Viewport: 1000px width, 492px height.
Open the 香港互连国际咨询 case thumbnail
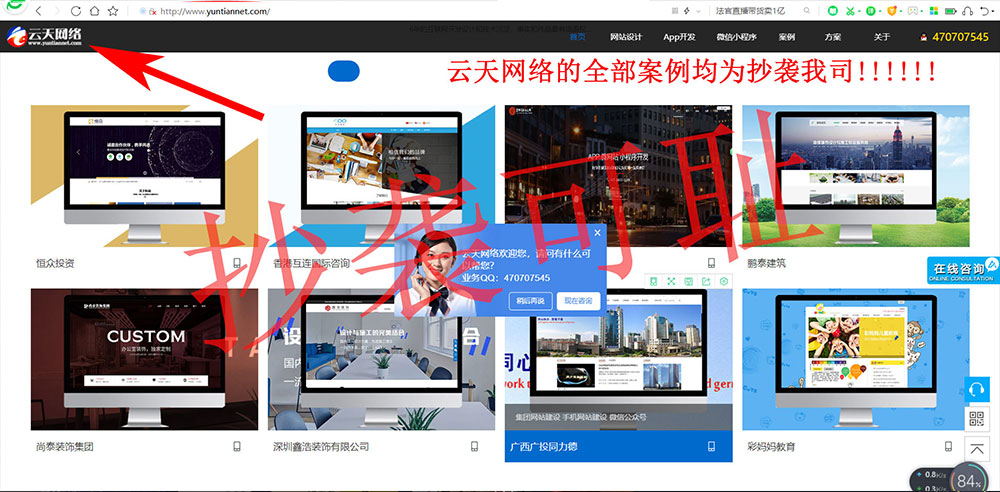coord(381,175)
